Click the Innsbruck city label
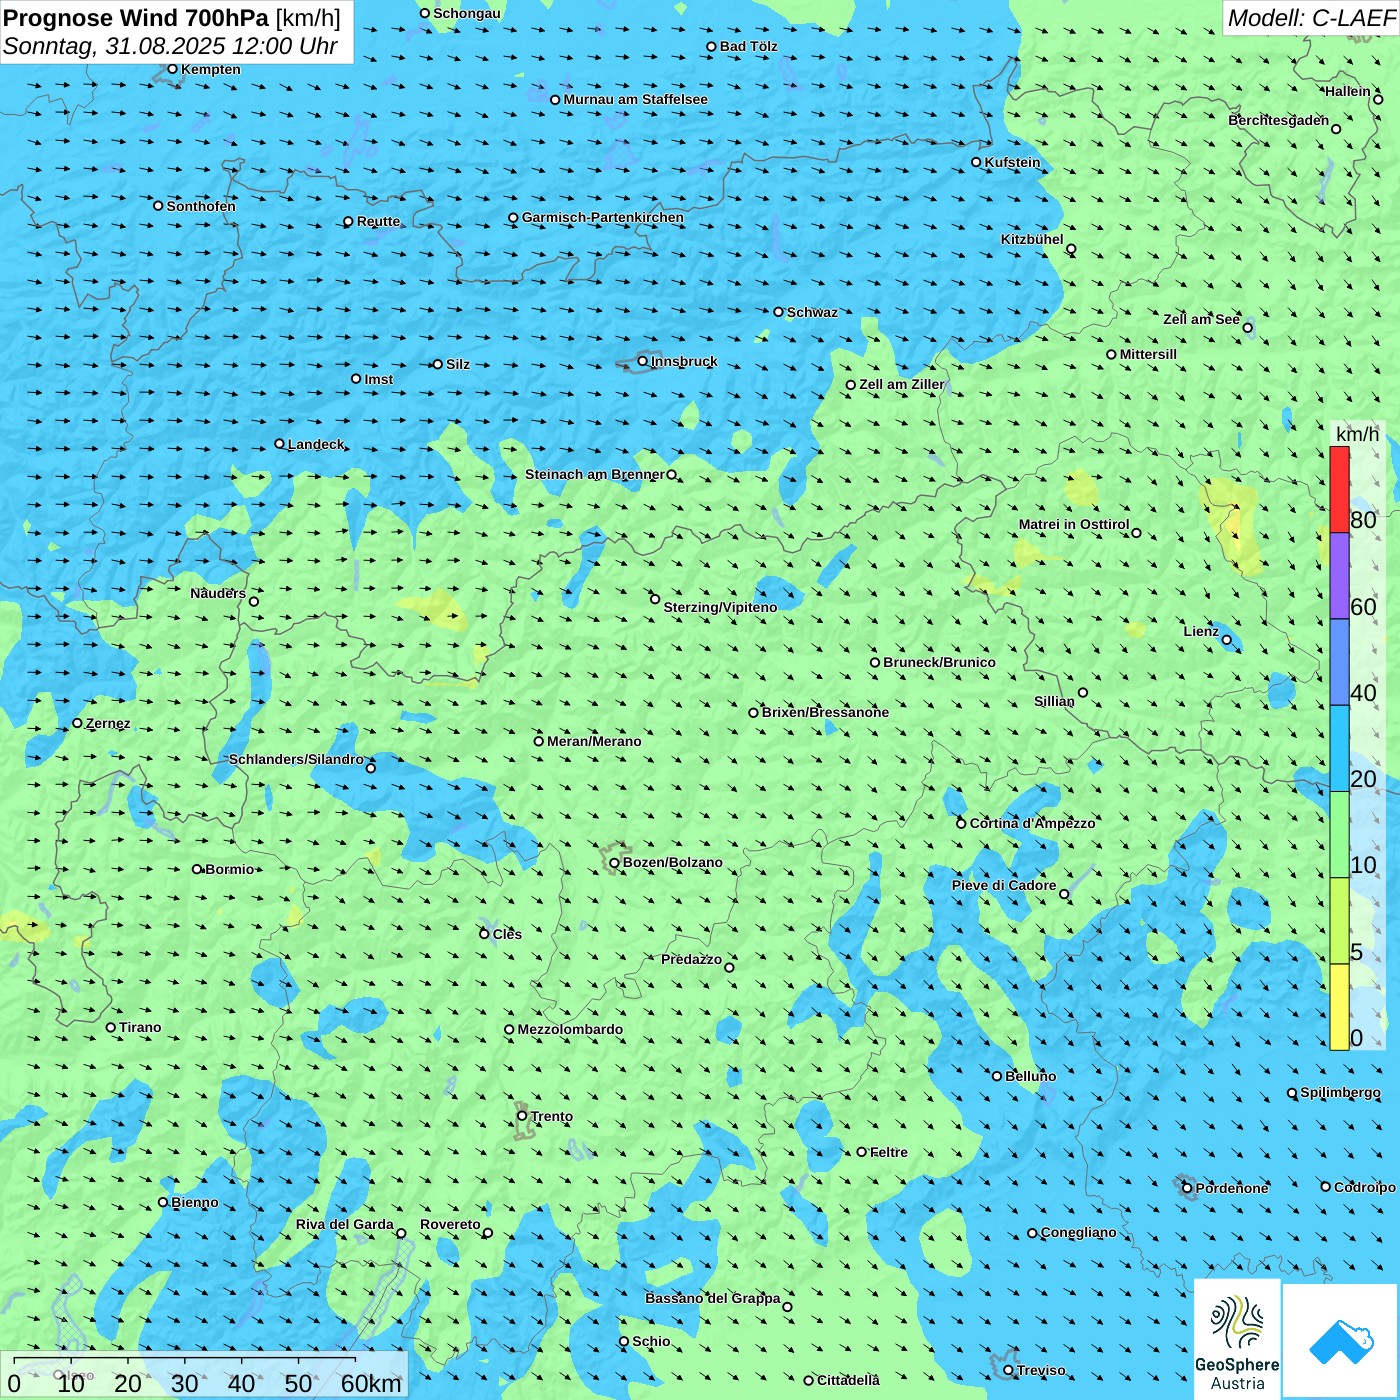The height and width of the screenshot is (1400, 1400). click(684, 361)
